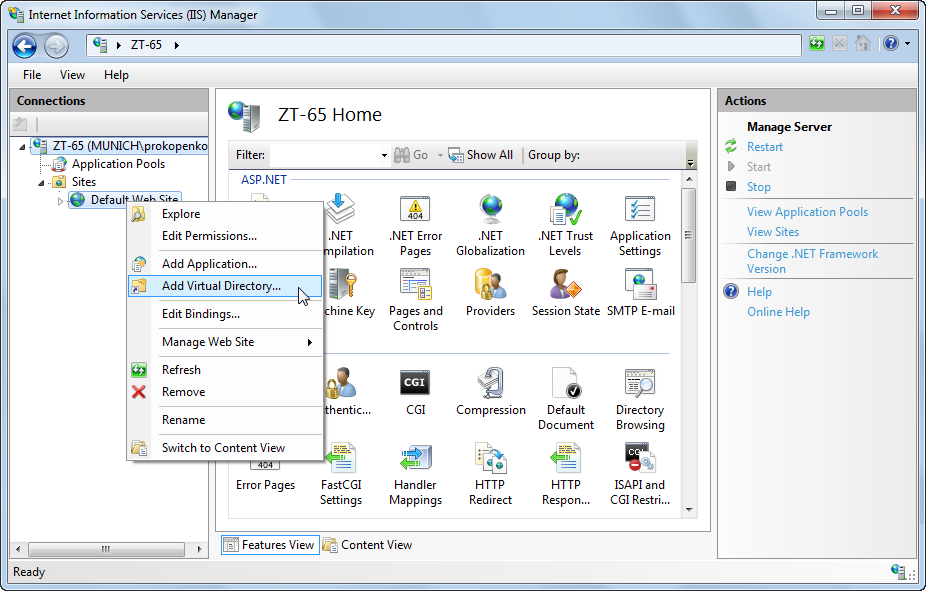Click the help question mark toolbar icon
The height and width of the screenshot is (591, 926).
click(891, 44)
